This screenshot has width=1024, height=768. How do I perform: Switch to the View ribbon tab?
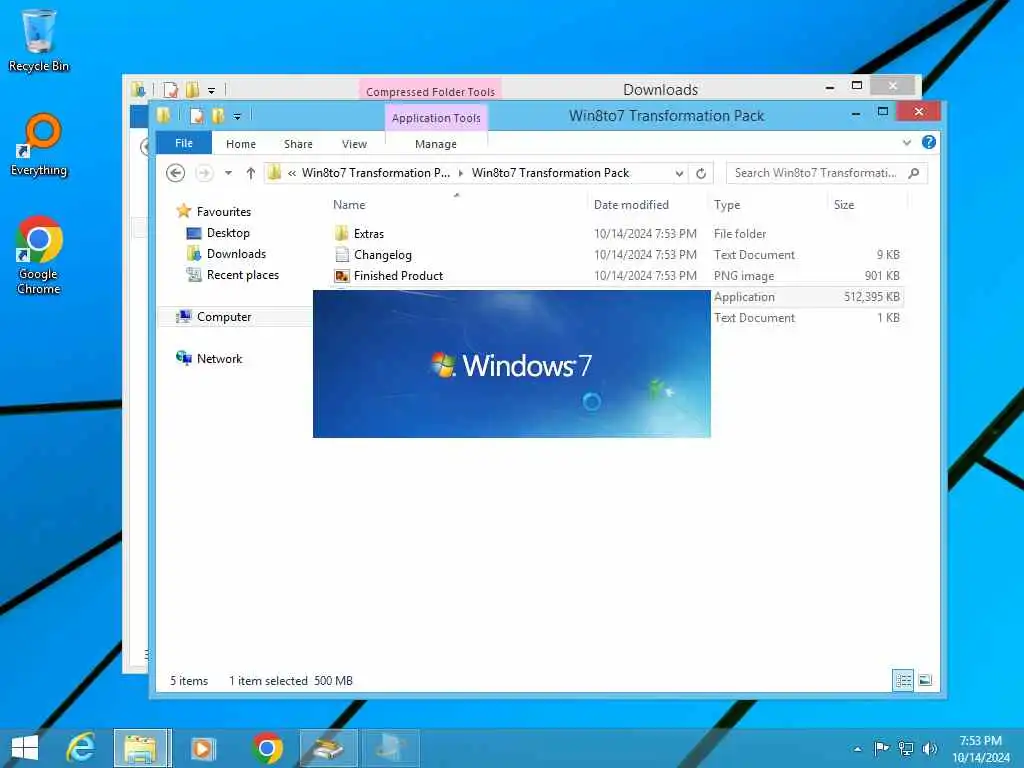point(355,144)
